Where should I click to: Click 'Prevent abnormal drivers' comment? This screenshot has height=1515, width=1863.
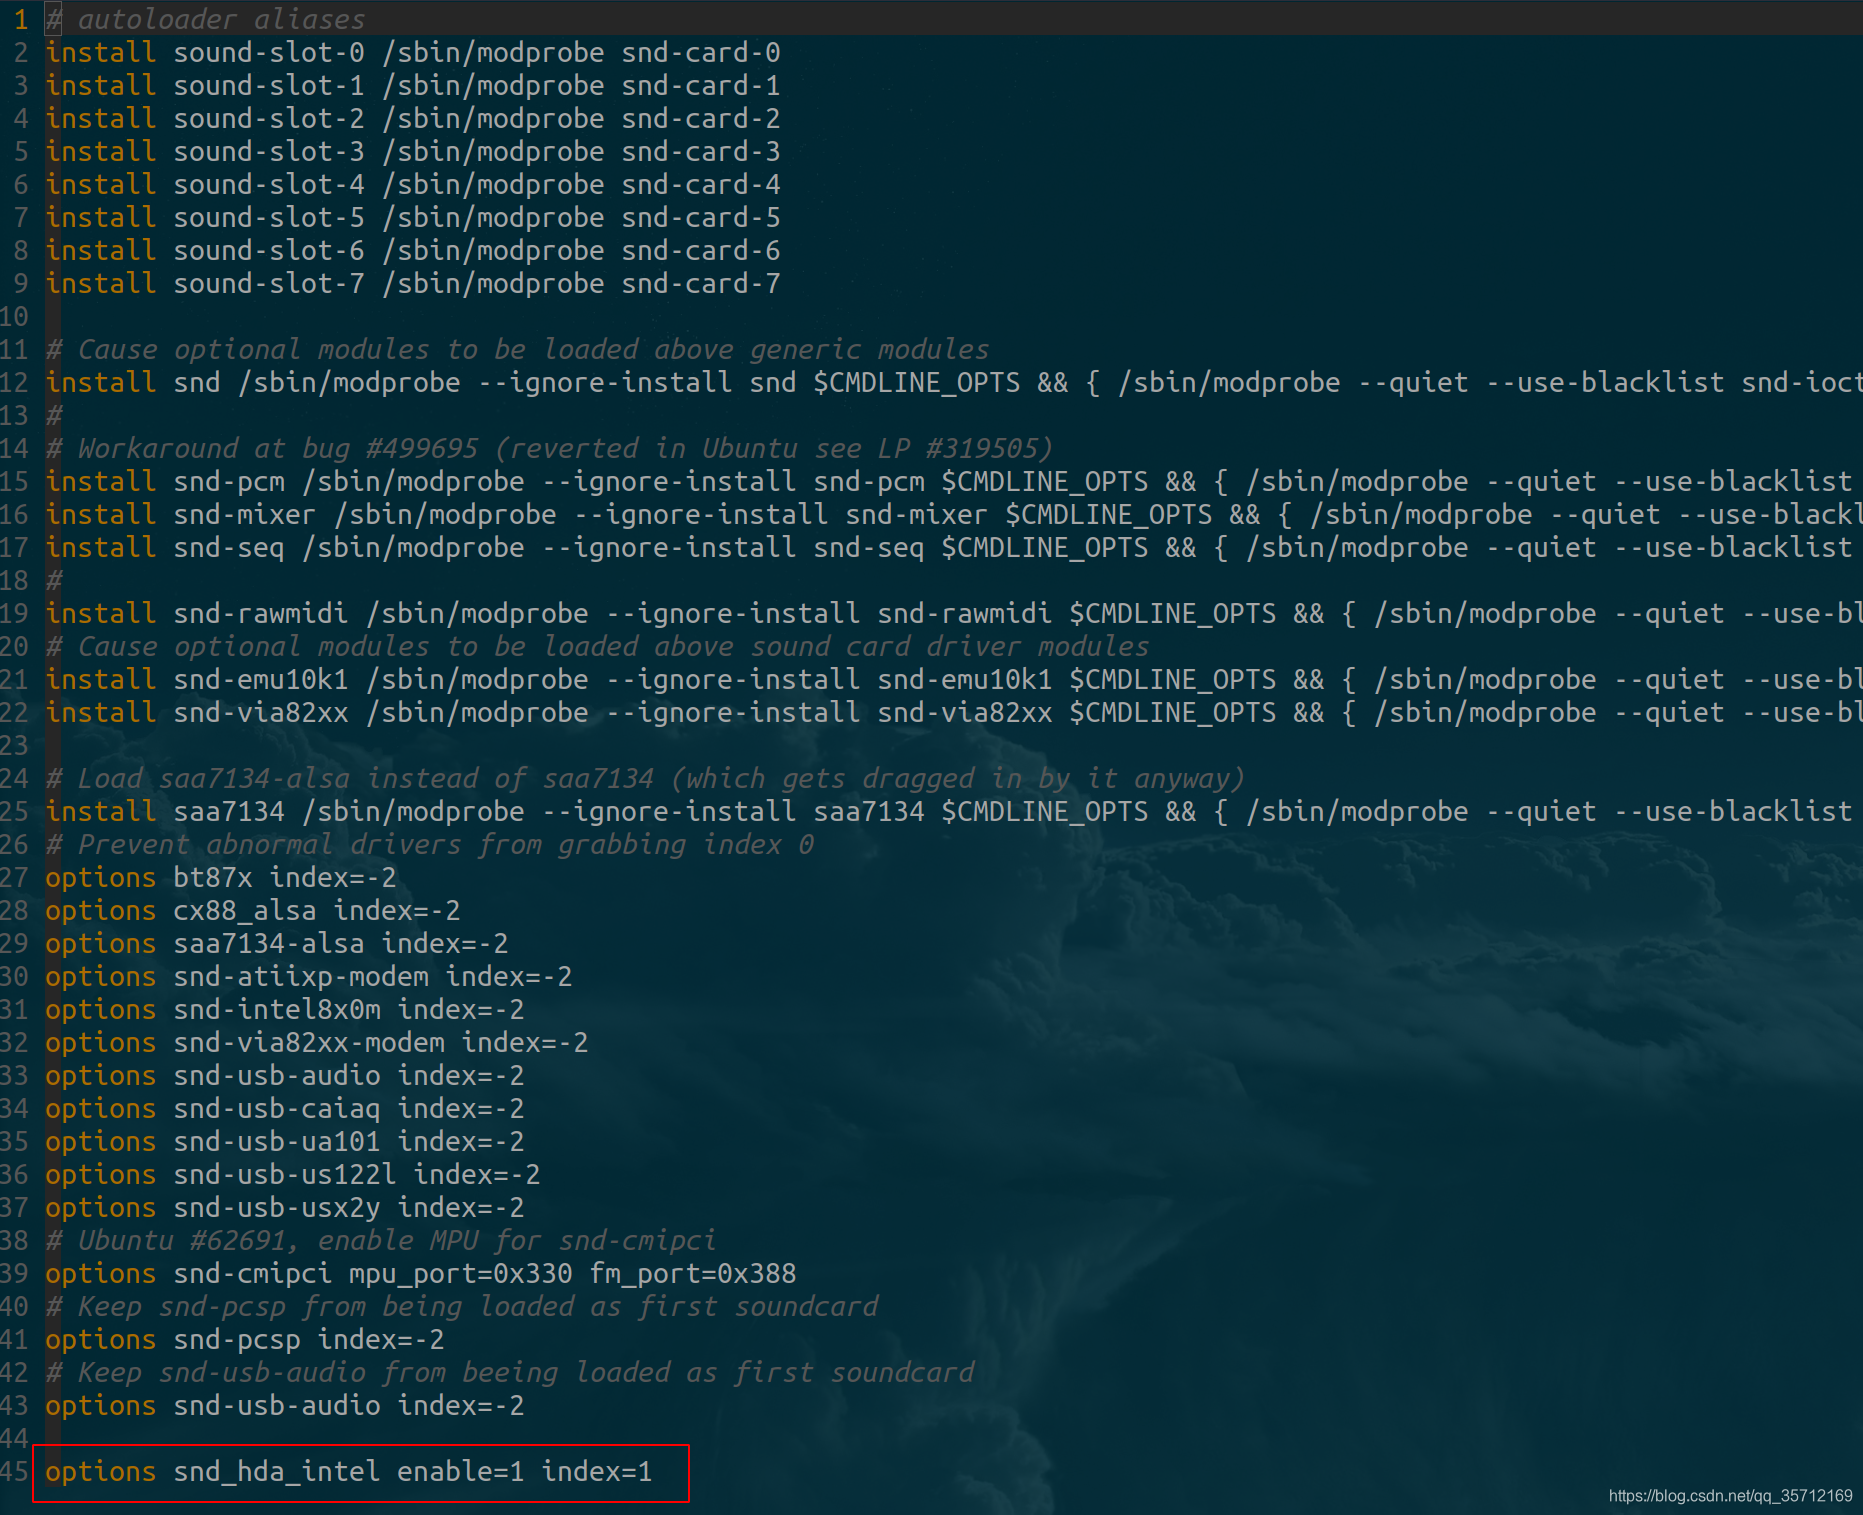[270, 844]
